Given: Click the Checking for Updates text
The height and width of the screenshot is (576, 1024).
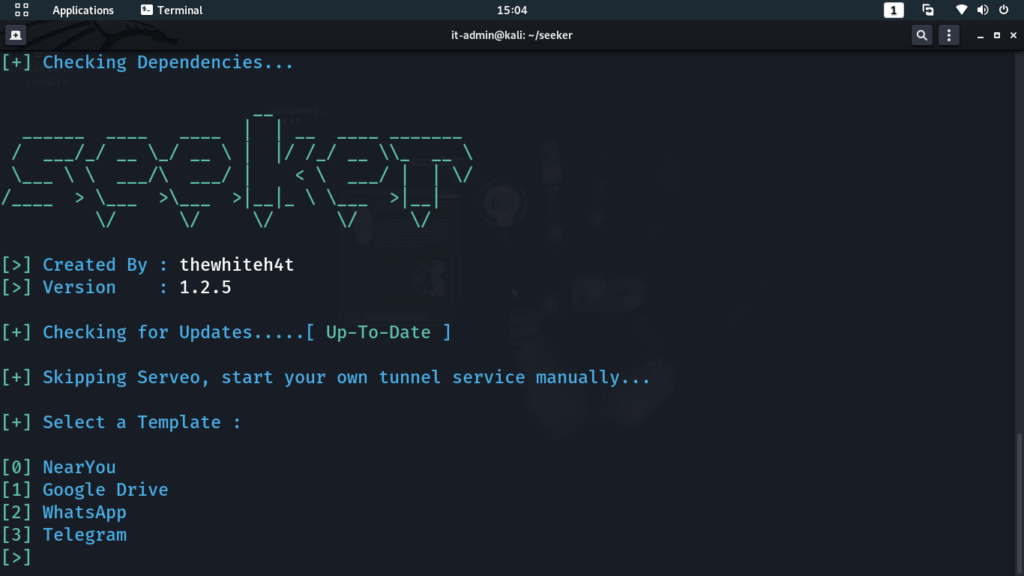Looking at the screenshot, I should point(148,332).
